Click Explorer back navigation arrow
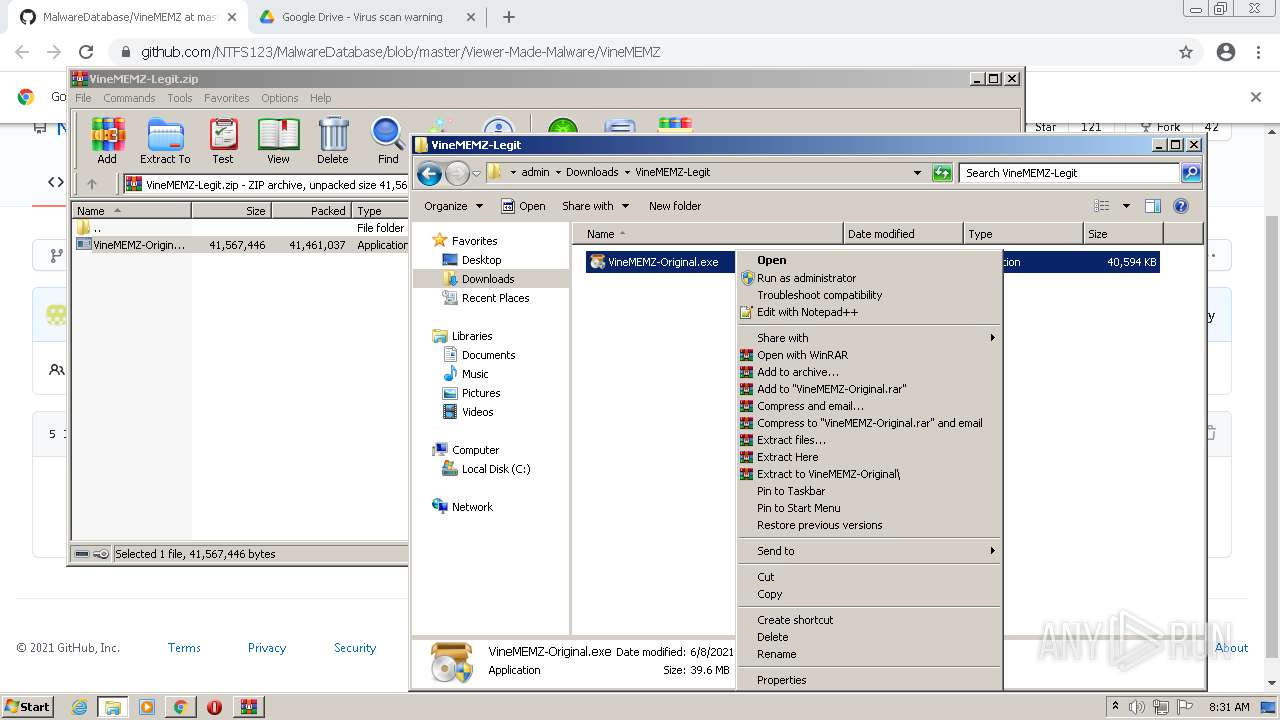1280x720 pixels. point(430,174)
